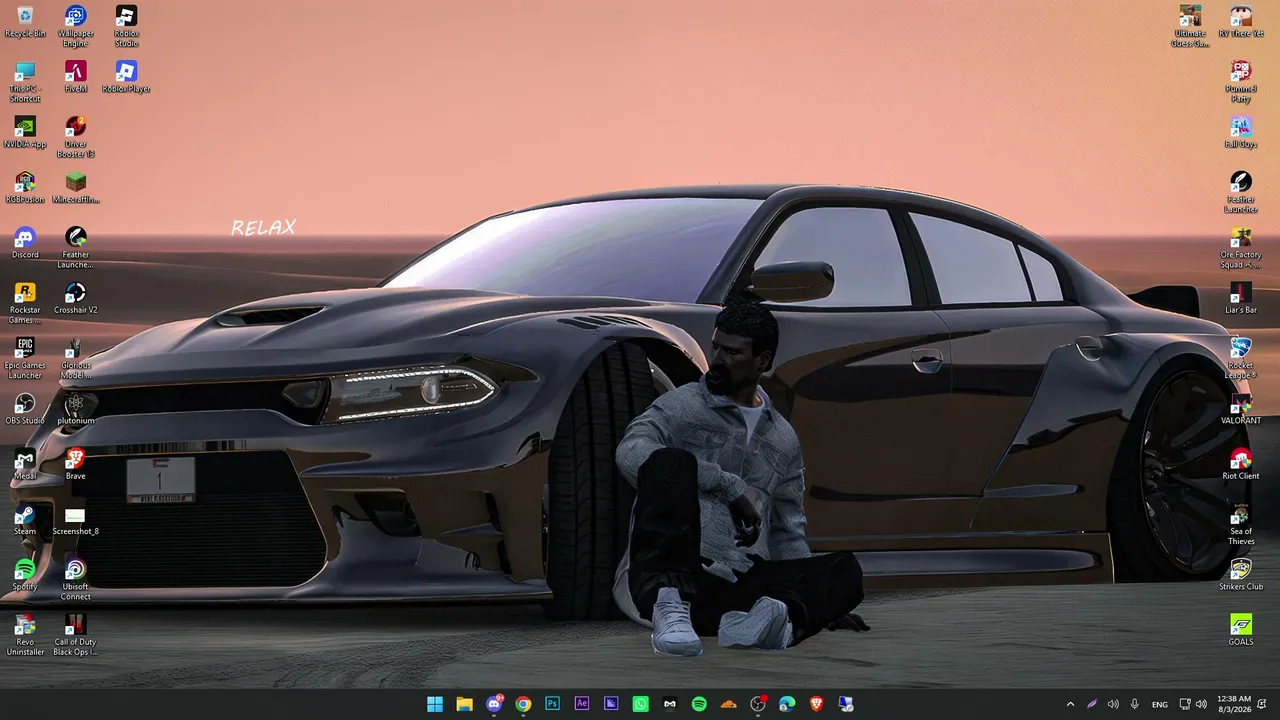Select the Rocket League shortcut
Image resolution: width=1280 pixels, height=720 pixels.
(x=1241, y=358)
